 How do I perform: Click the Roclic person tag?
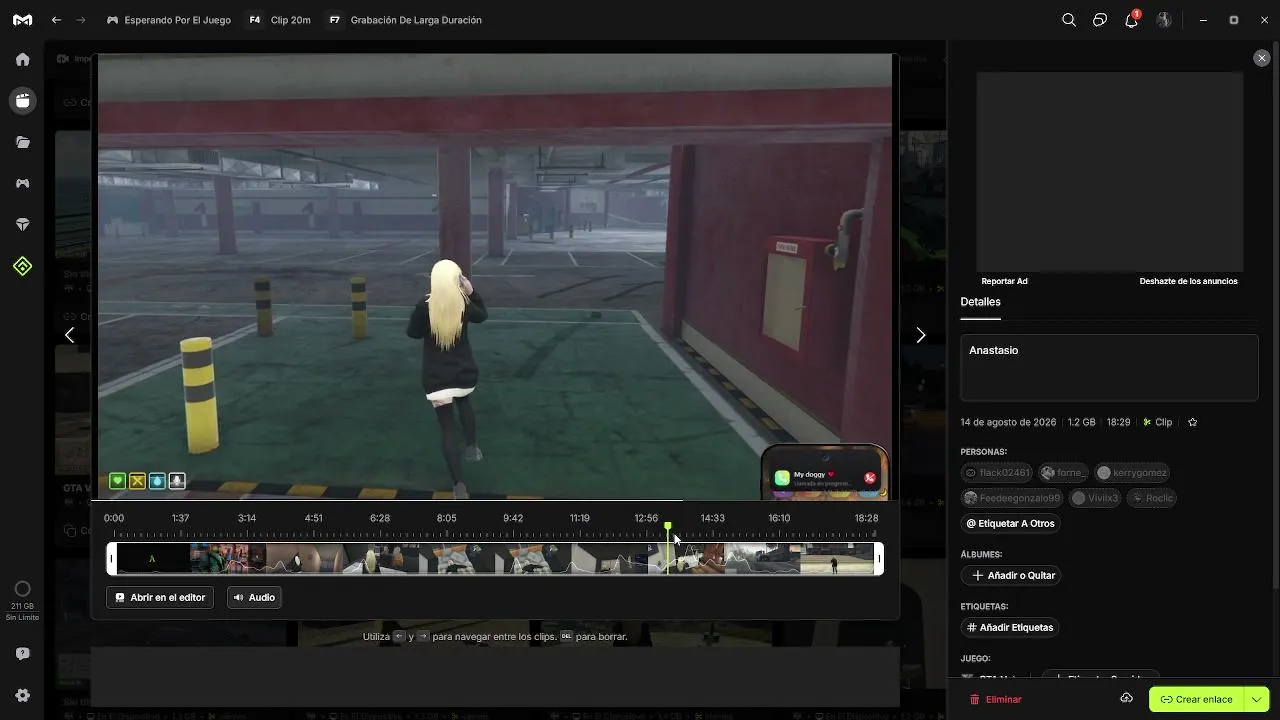1152,498
